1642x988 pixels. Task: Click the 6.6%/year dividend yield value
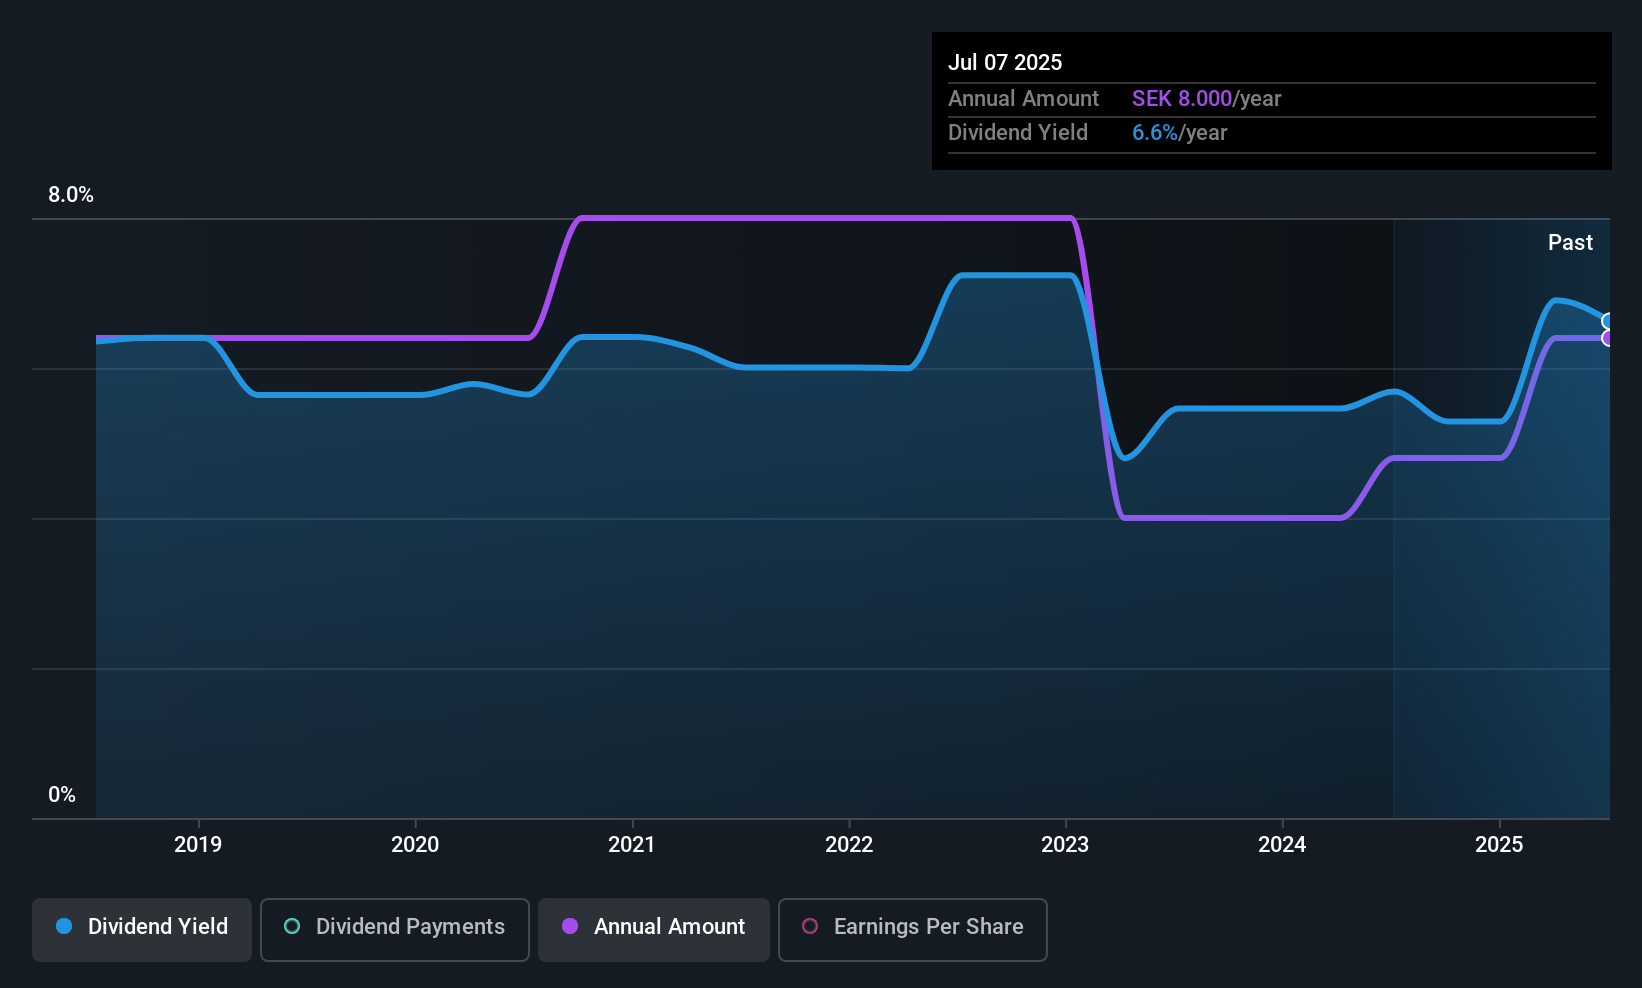pos(1179,133)
